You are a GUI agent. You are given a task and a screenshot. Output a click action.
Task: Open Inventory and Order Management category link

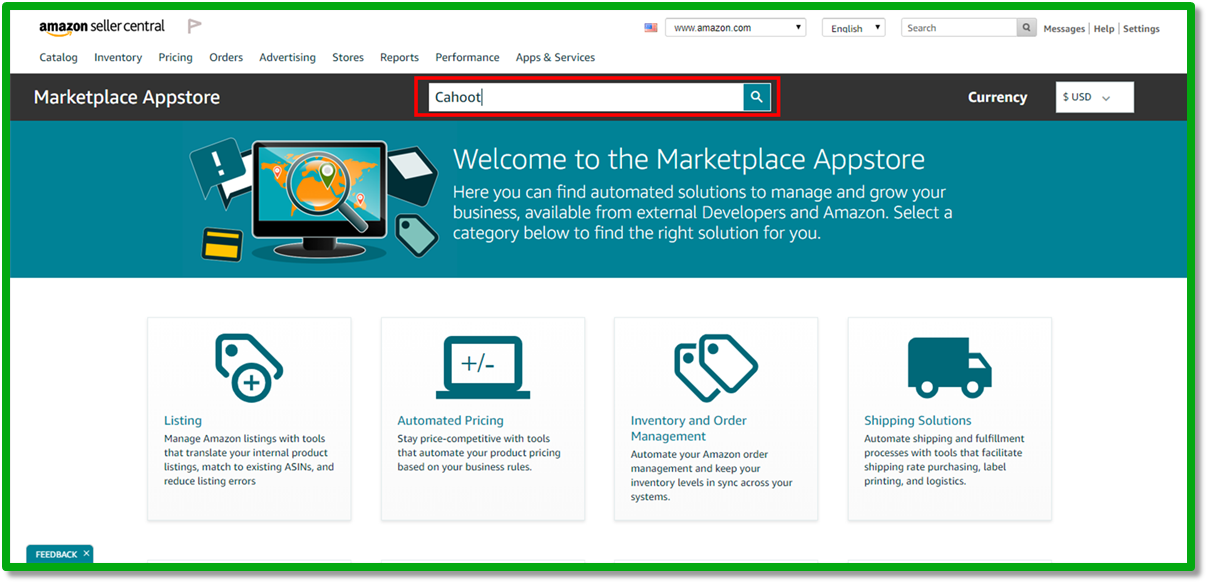coord(689,428)
